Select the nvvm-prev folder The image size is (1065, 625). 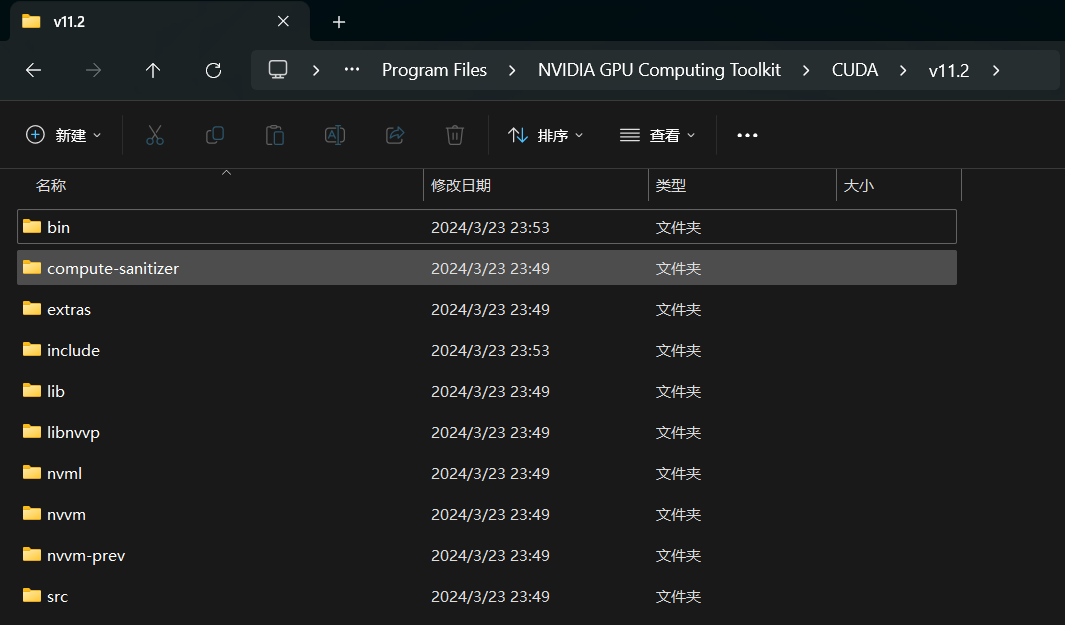[86, 556]
